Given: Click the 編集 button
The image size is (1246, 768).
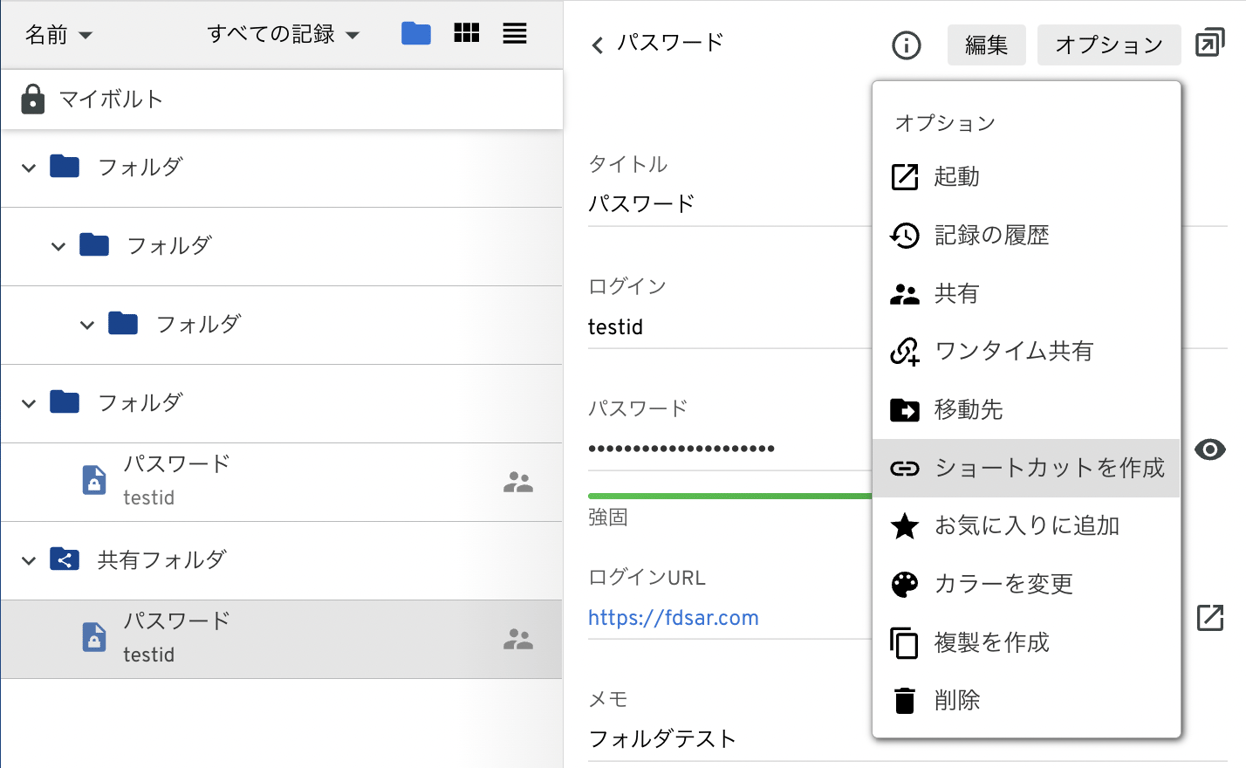Looking at the screenshot, I should [x=986, y=44].
